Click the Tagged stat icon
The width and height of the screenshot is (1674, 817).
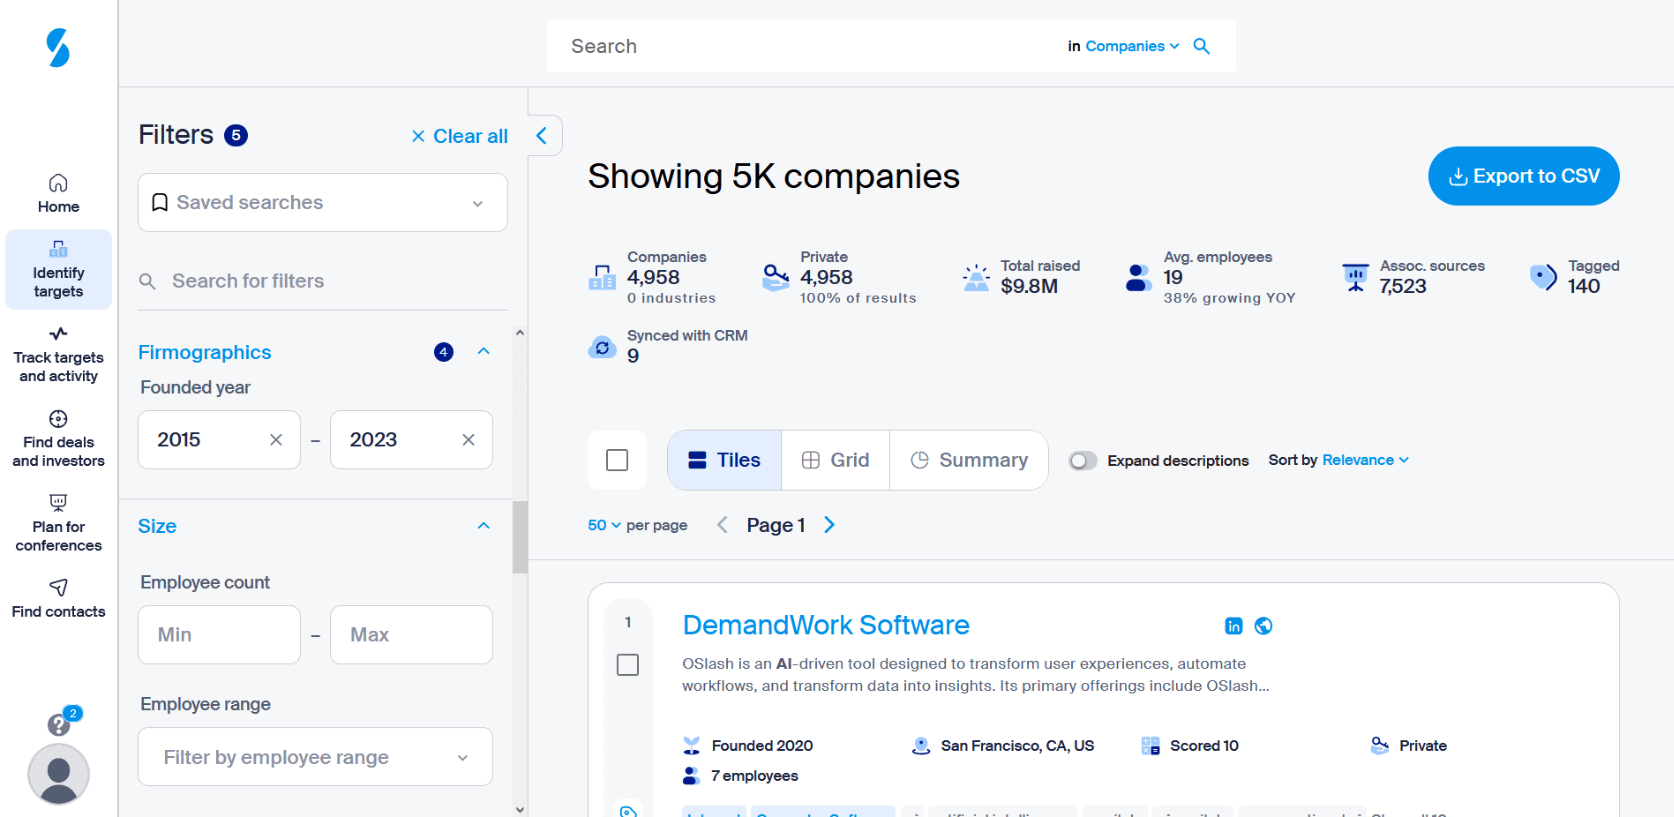point(1543,277)
